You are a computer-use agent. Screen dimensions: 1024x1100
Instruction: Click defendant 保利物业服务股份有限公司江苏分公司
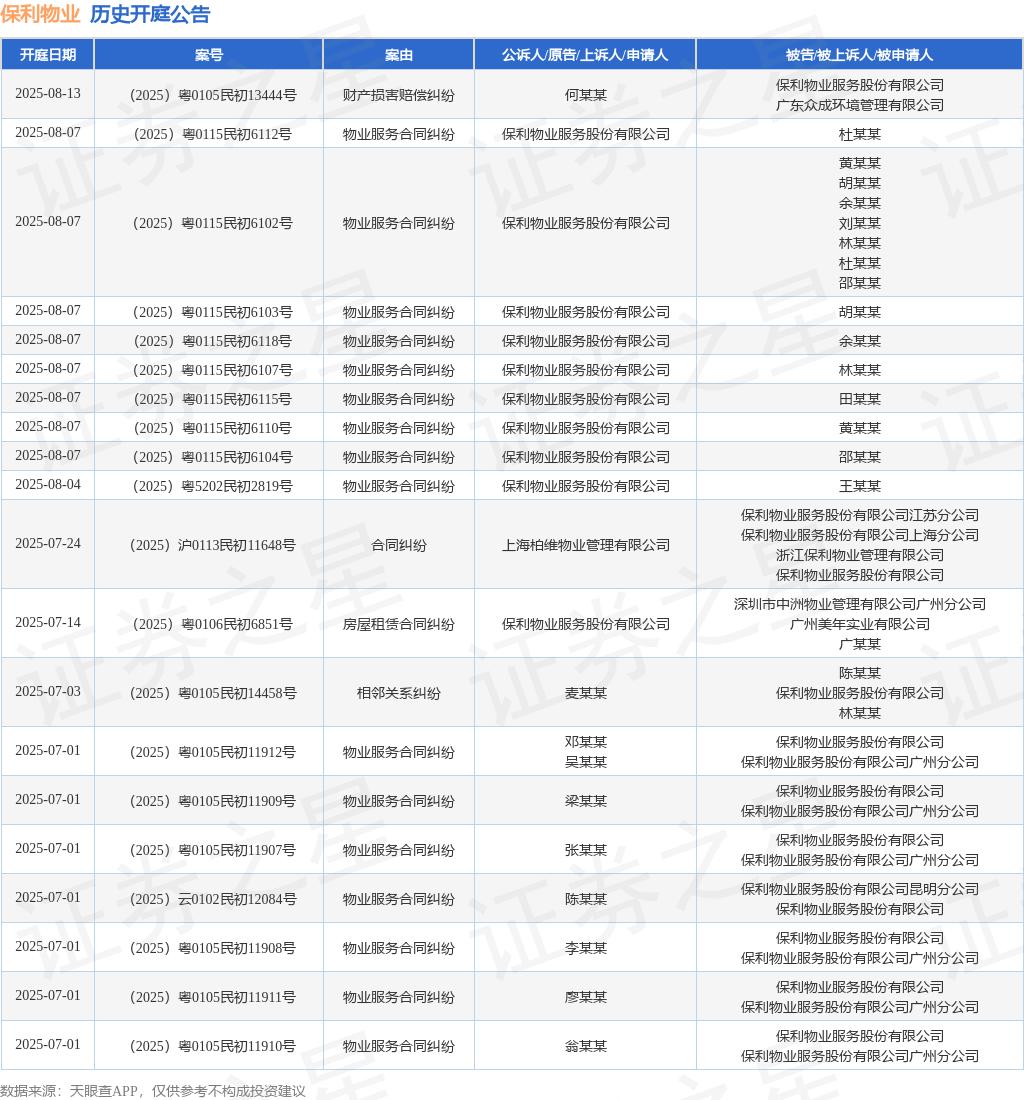(x=859, y=515)
